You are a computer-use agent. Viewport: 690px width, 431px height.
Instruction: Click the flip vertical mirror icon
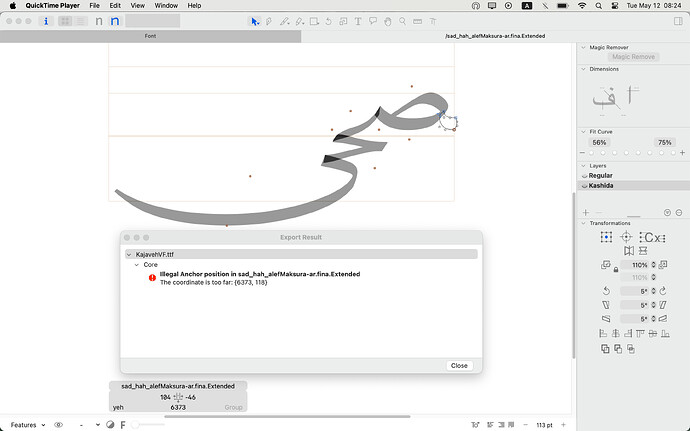pos(643,251)
